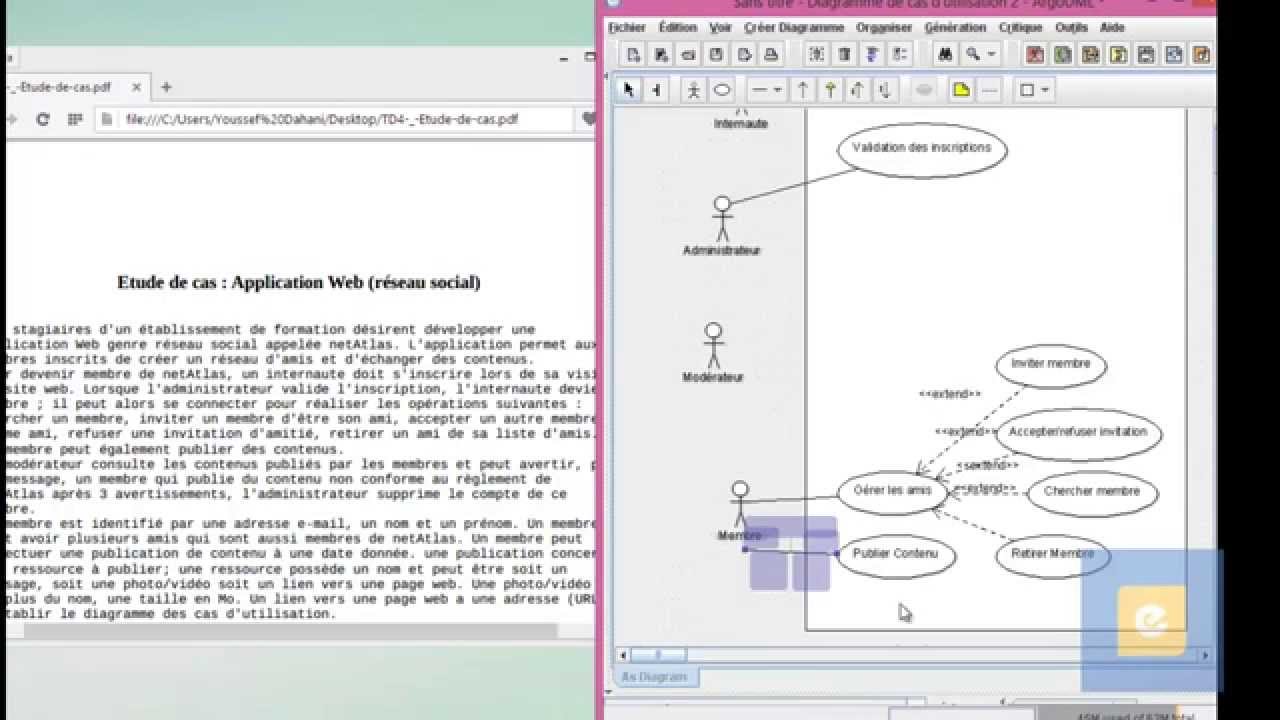The height and width of the screenshot is (720, 1280).
Task: Select the Accepter/refuser invitation use case
Action: 1078,433
